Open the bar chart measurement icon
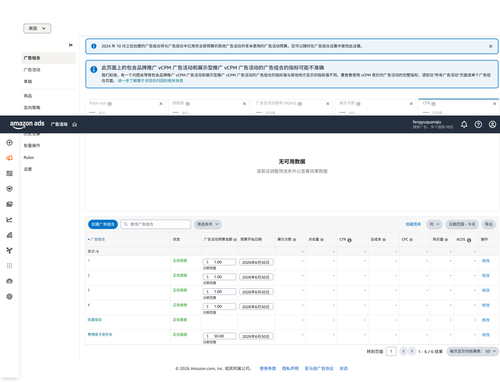The width and height of the screenshot is (500, 382). 9,235
